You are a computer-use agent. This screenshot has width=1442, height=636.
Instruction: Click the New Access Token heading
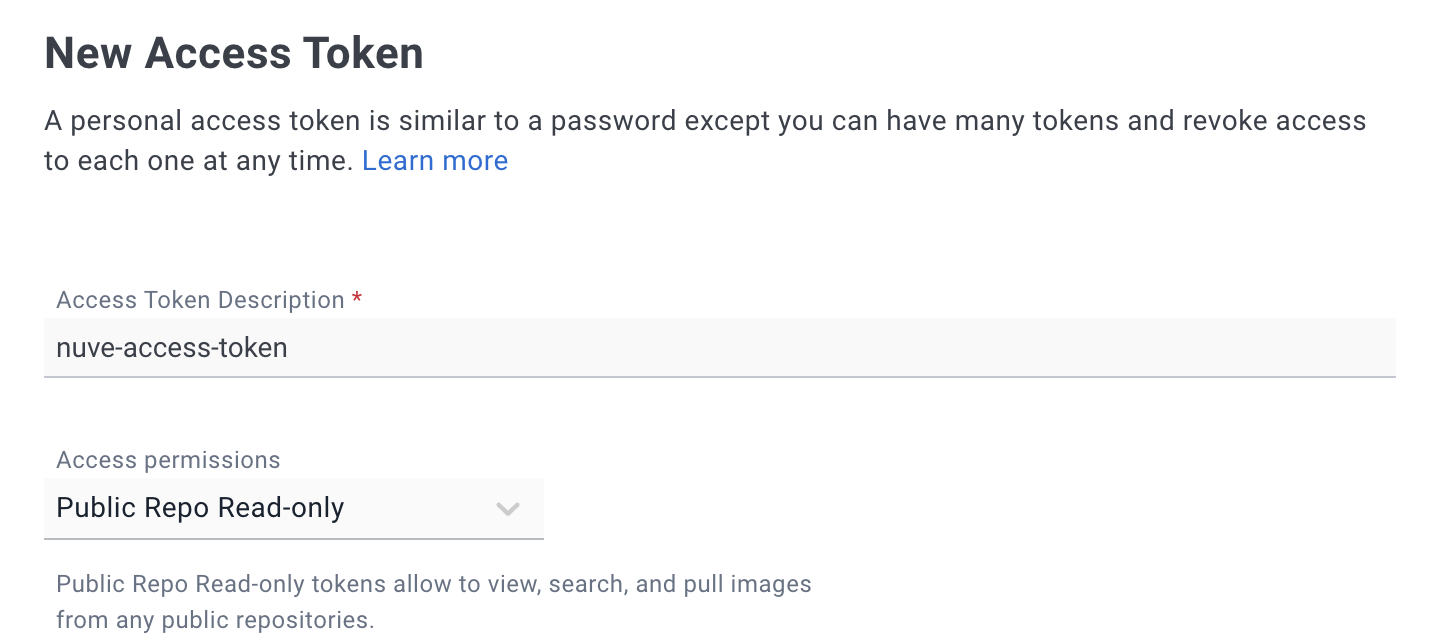(234, 53)
